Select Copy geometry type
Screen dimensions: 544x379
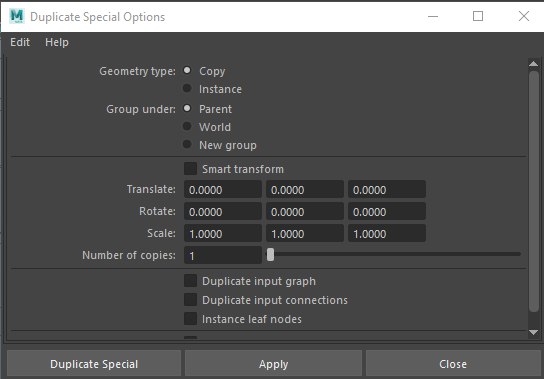point(187,70)
